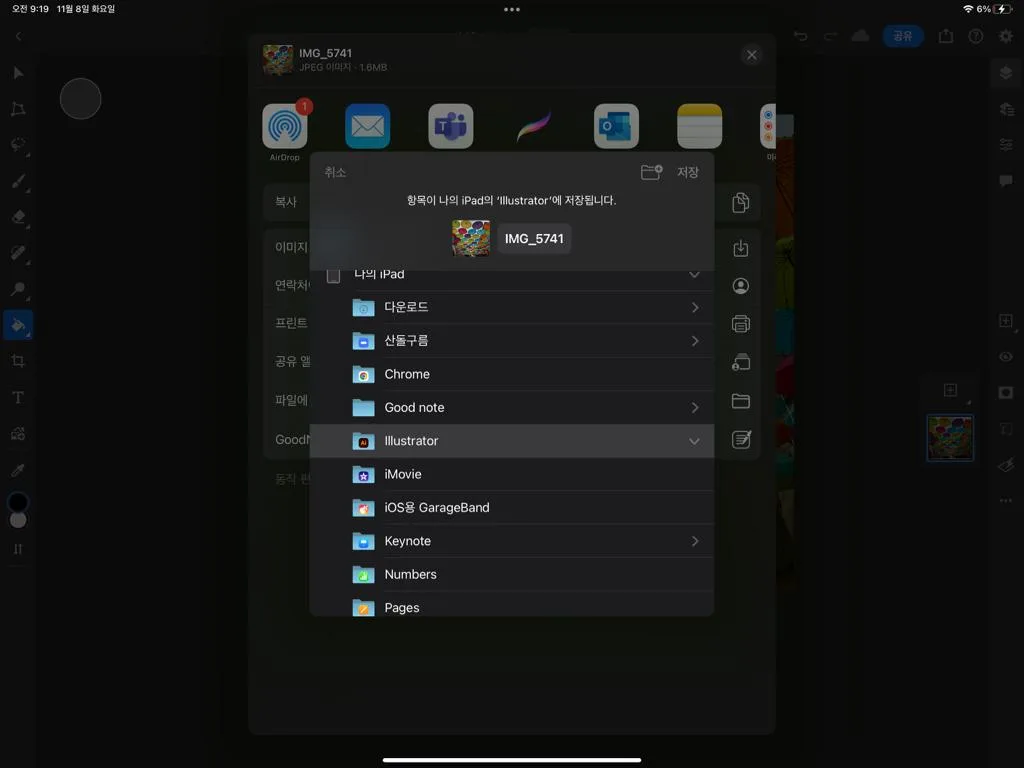Select the Lasso selection tool
The width and height of the screenshot is (1024, 768).
pos(18,144)
